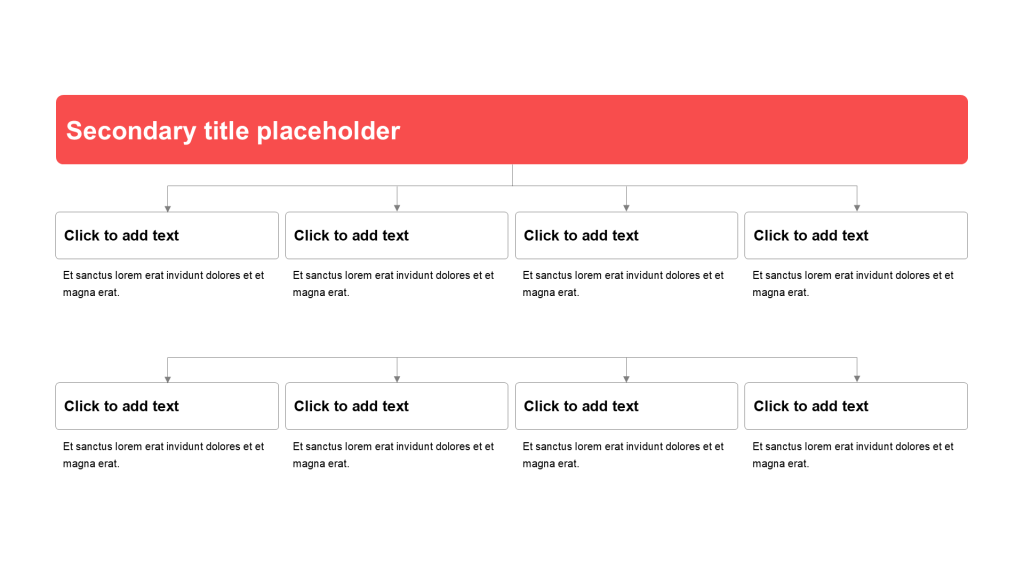Select the second "Click to add text" box in the top row
This screenshot has height=576, width=1024.
tap(397, 236)
